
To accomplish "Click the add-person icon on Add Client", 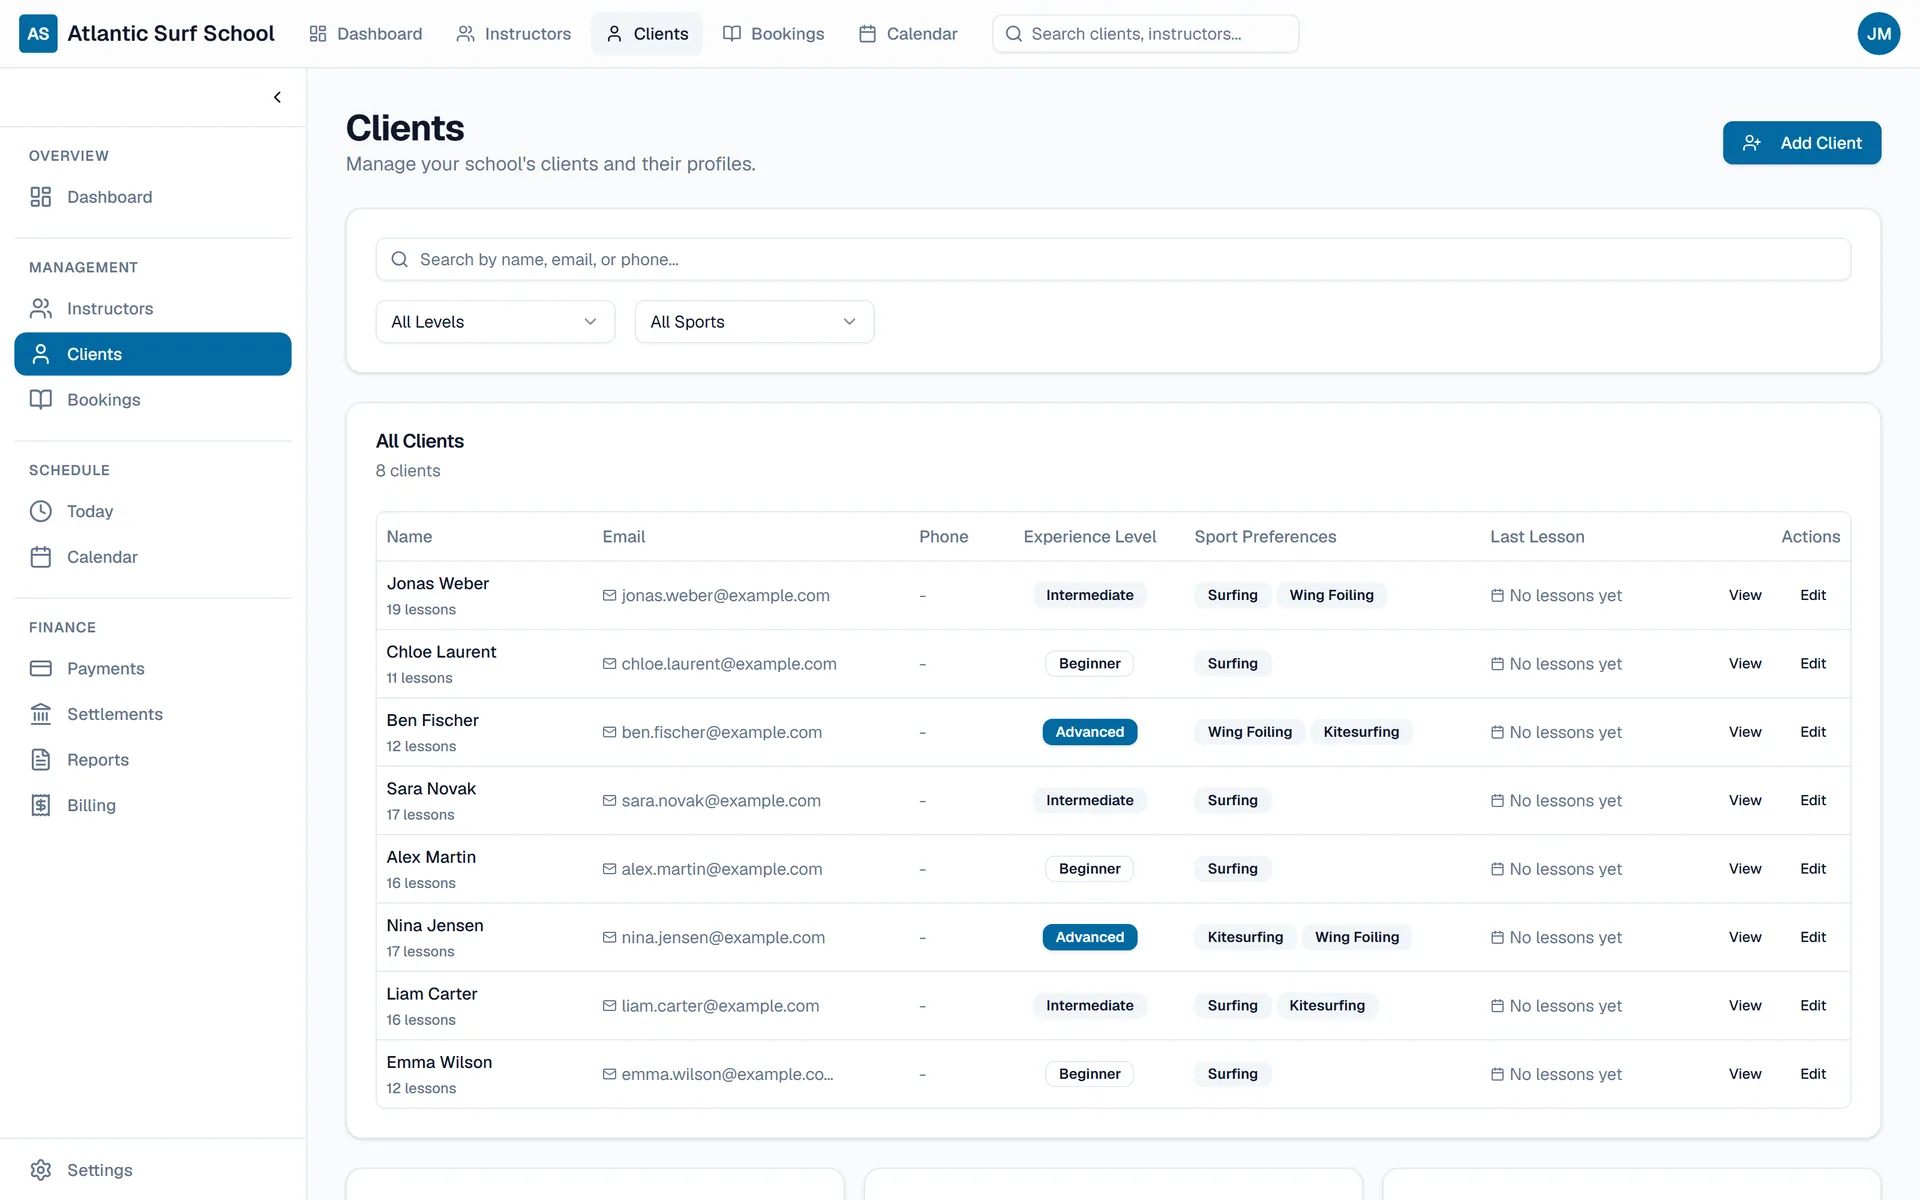I will click(1752, 143).
